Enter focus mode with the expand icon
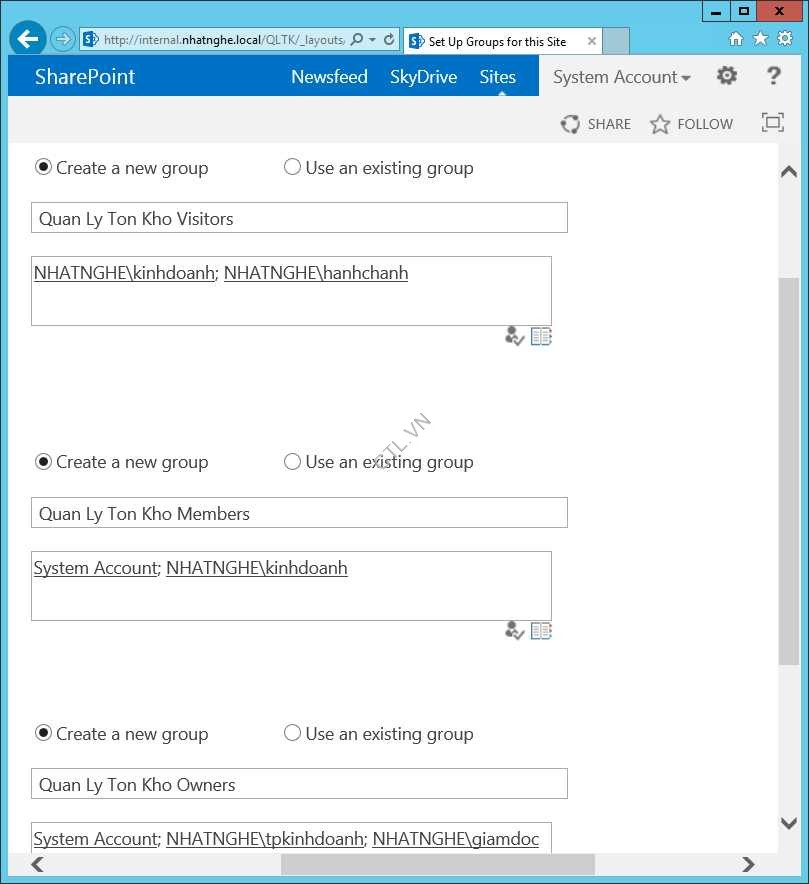 coord(772,122)
